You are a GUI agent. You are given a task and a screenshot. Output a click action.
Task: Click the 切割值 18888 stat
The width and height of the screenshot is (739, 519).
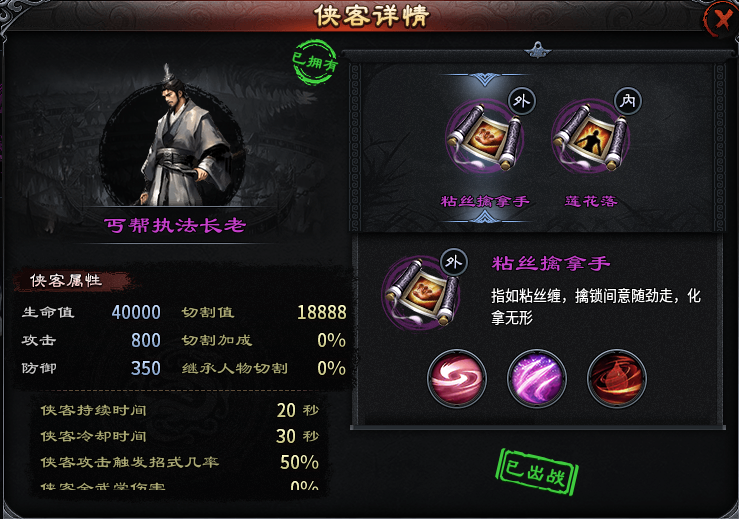(264, 312)
